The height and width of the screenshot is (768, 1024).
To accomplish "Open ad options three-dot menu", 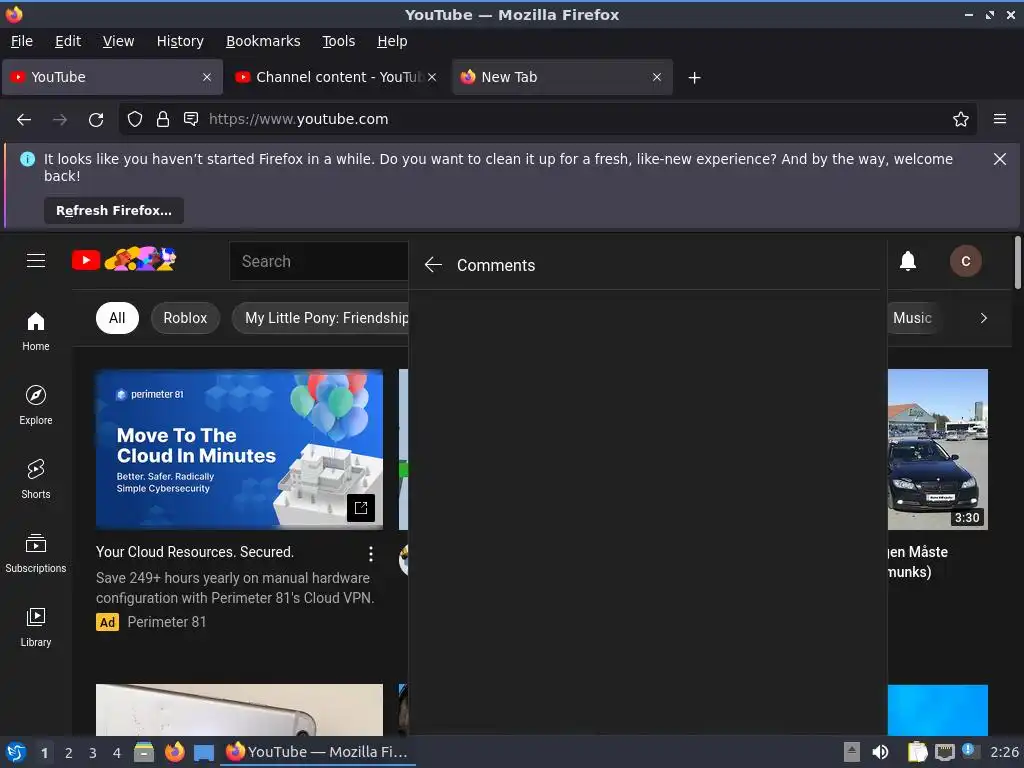I will (371, 554).
